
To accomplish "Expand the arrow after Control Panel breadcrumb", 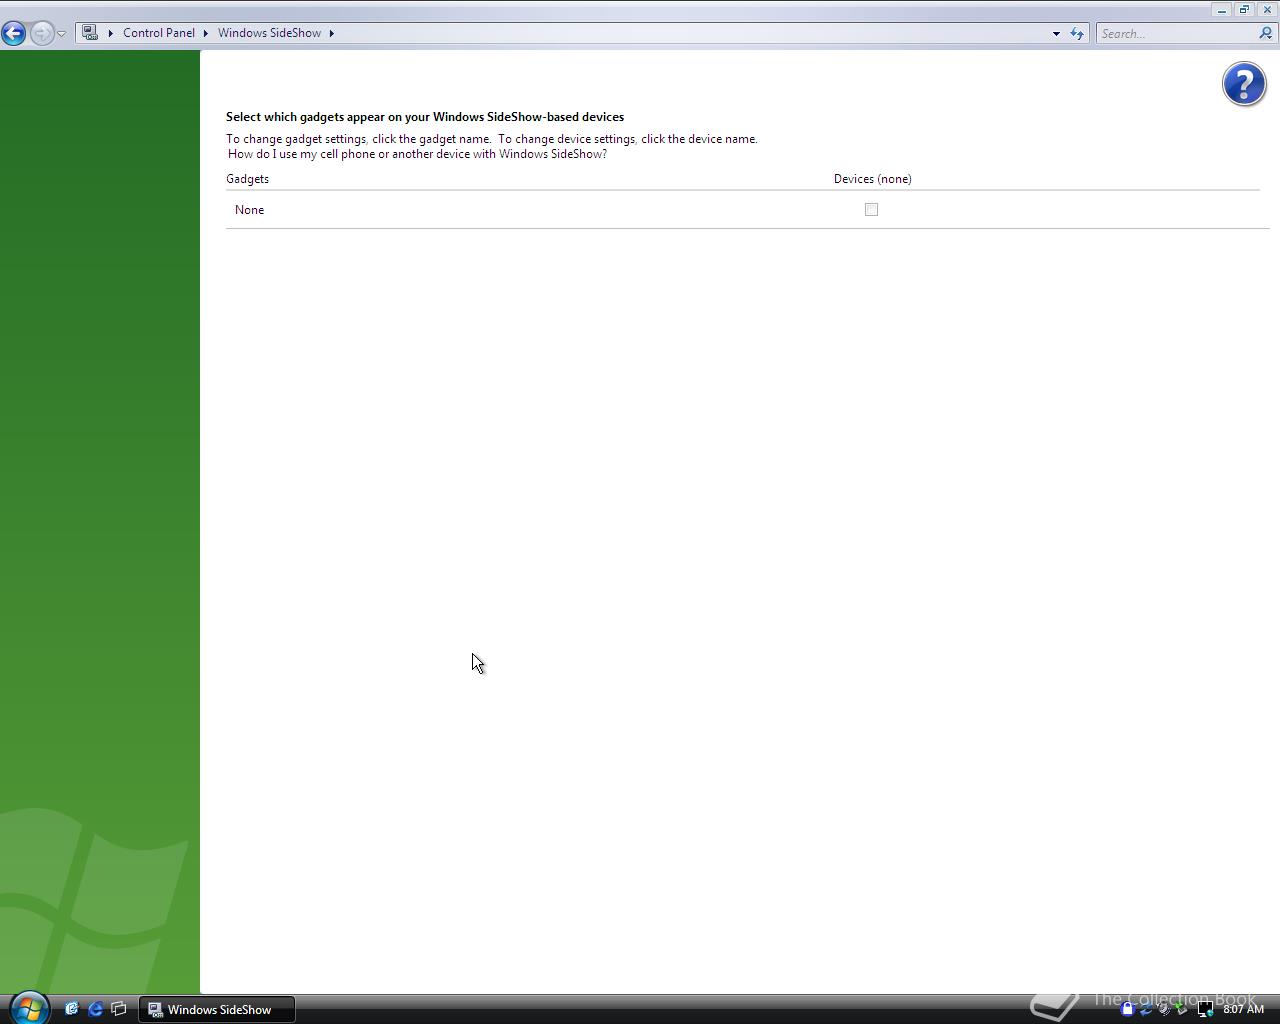I will 206,33.
